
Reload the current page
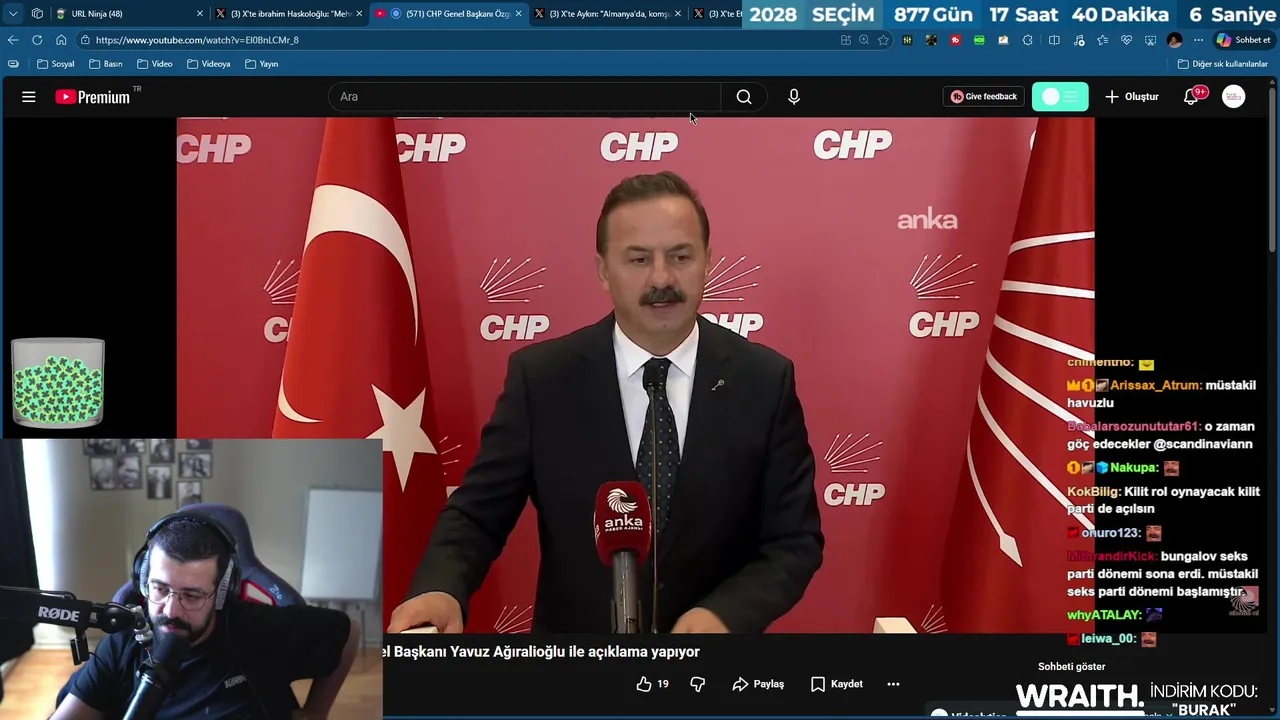[x=37, y=40]
